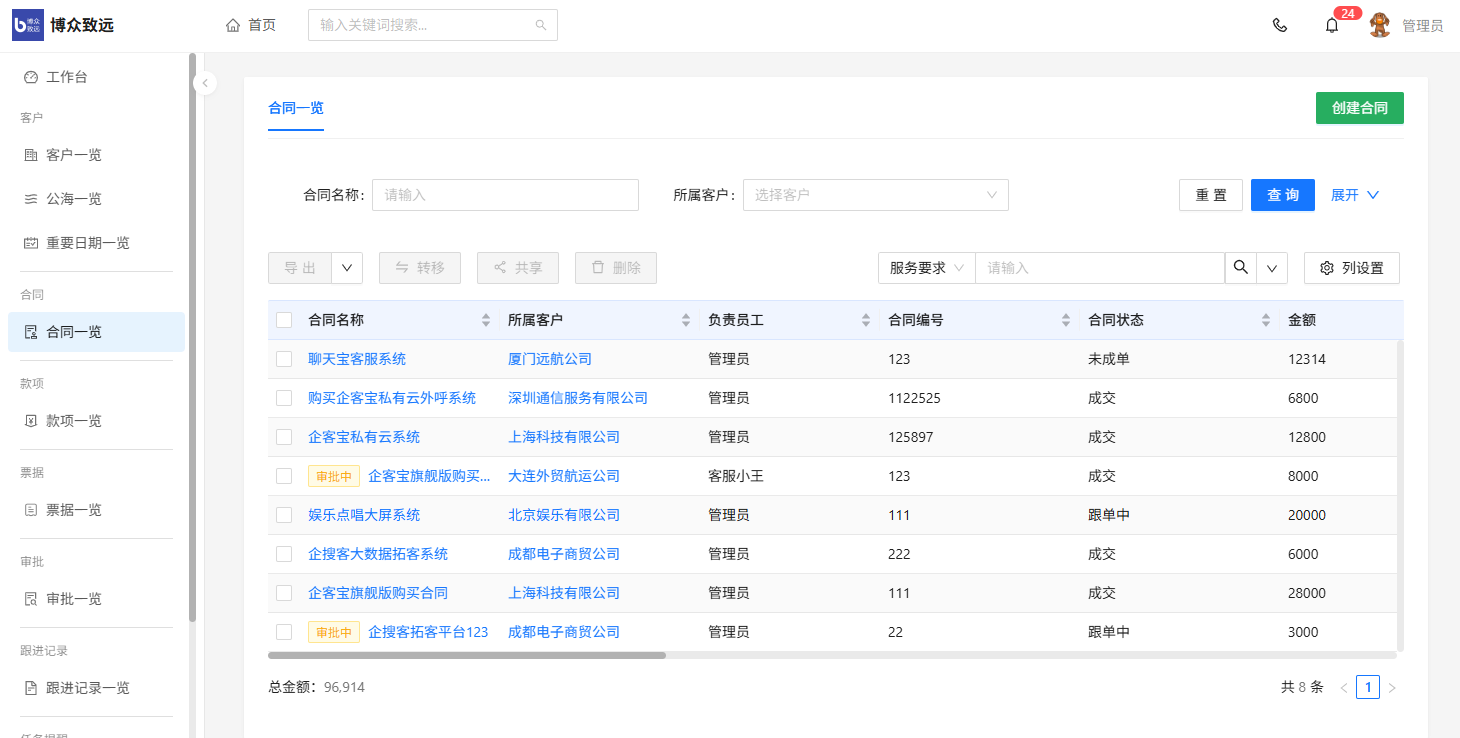Expand the 服务要求 field selector dropdown
The height and width of the screenshot is (738, 1460).
[x=926, y=268]
